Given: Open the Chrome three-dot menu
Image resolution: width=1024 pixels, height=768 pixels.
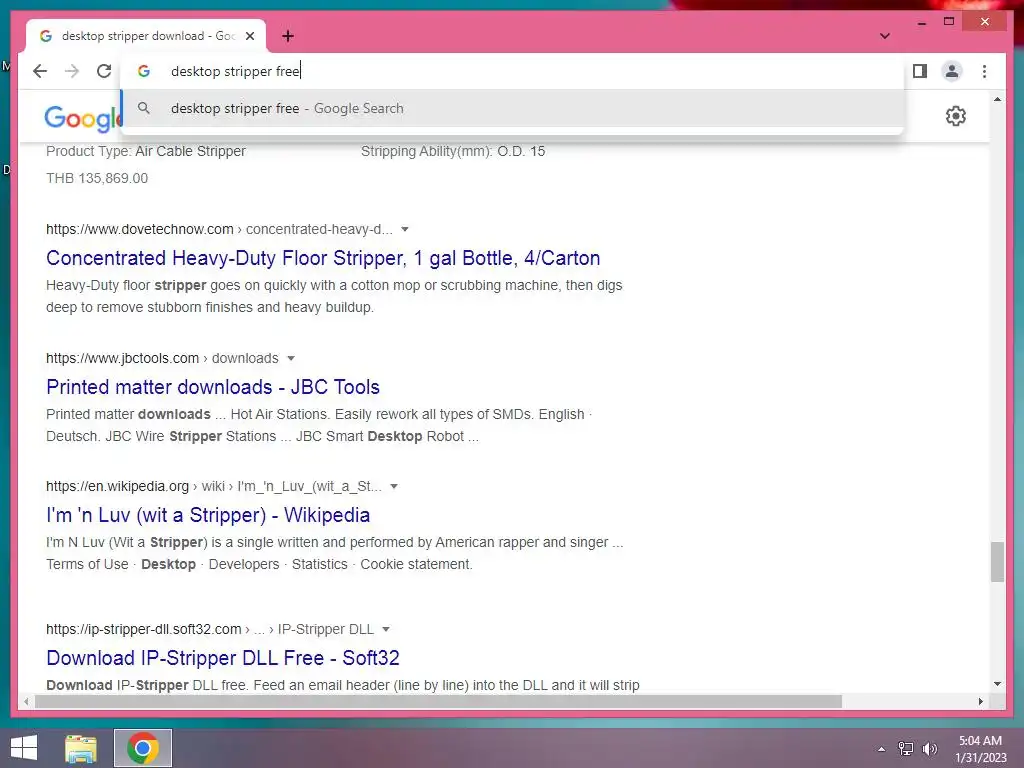Looking at the screenshot, I should click(x=984, y=71).
